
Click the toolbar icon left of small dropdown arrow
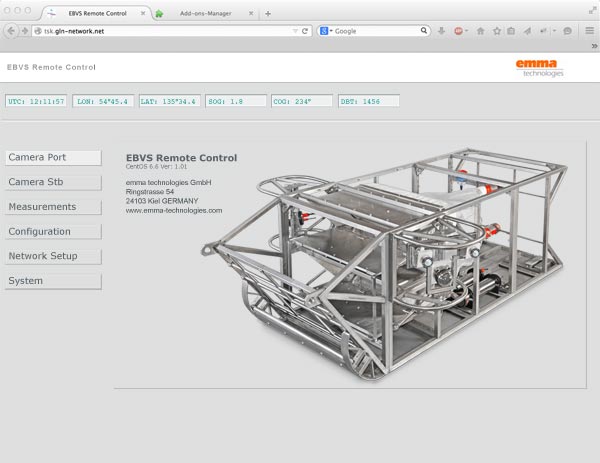(544, 31)
